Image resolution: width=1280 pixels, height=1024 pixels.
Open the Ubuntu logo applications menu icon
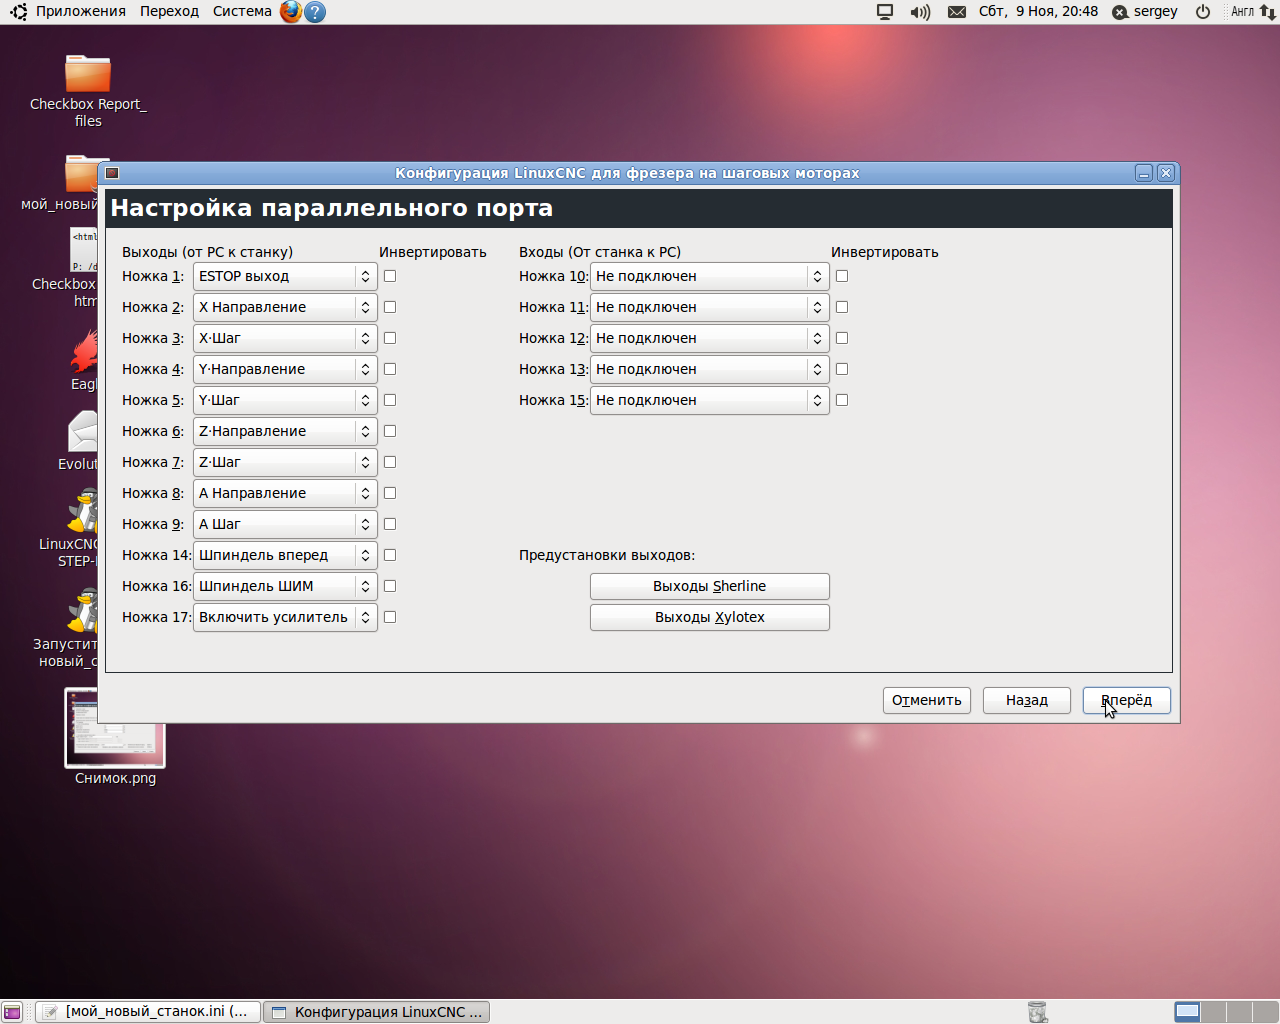19,12
